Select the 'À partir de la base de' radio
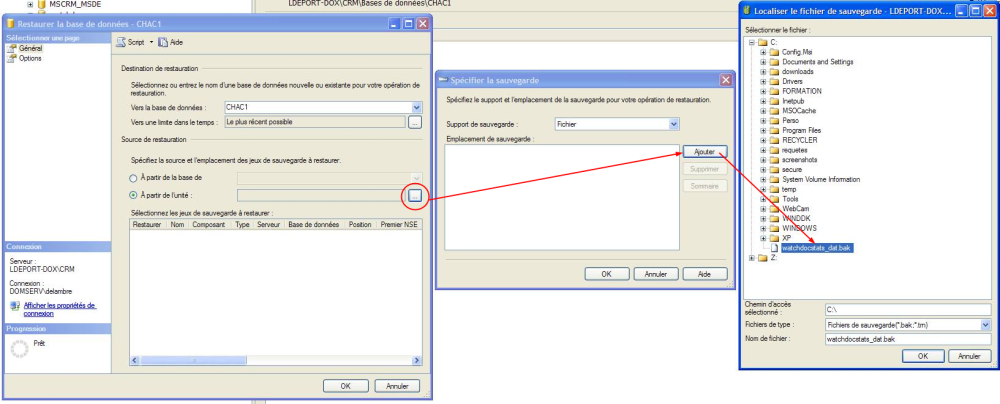This screenshot has height=404, width=1000. tap(135, 177)
